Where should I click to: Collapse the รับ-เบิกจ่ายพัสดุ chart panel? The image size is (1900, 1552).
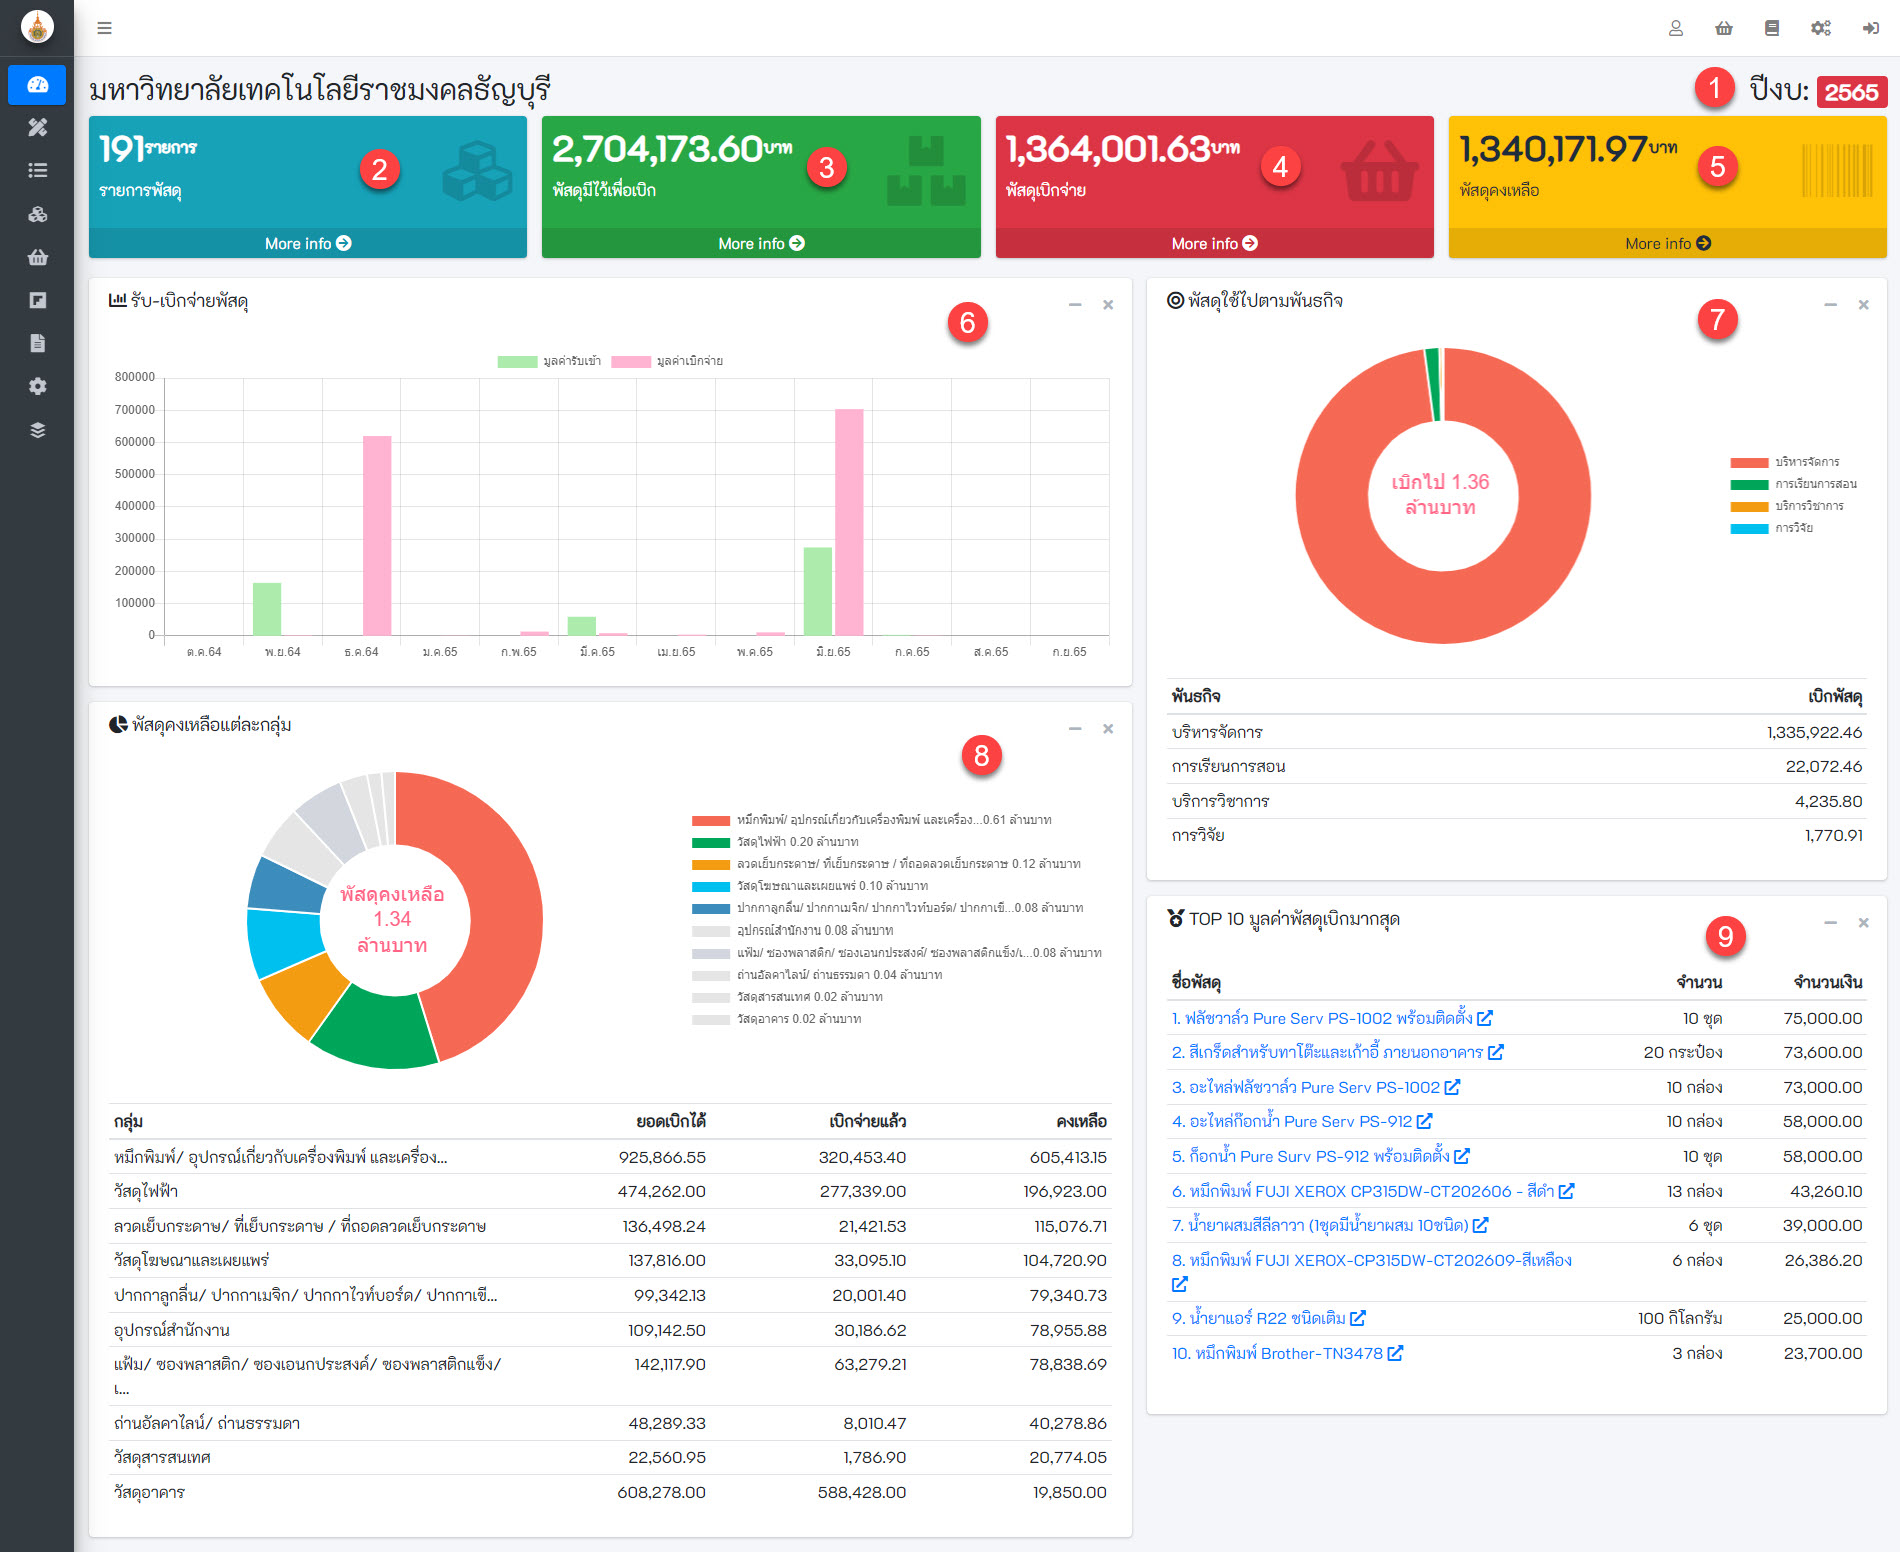[1074, 305]
